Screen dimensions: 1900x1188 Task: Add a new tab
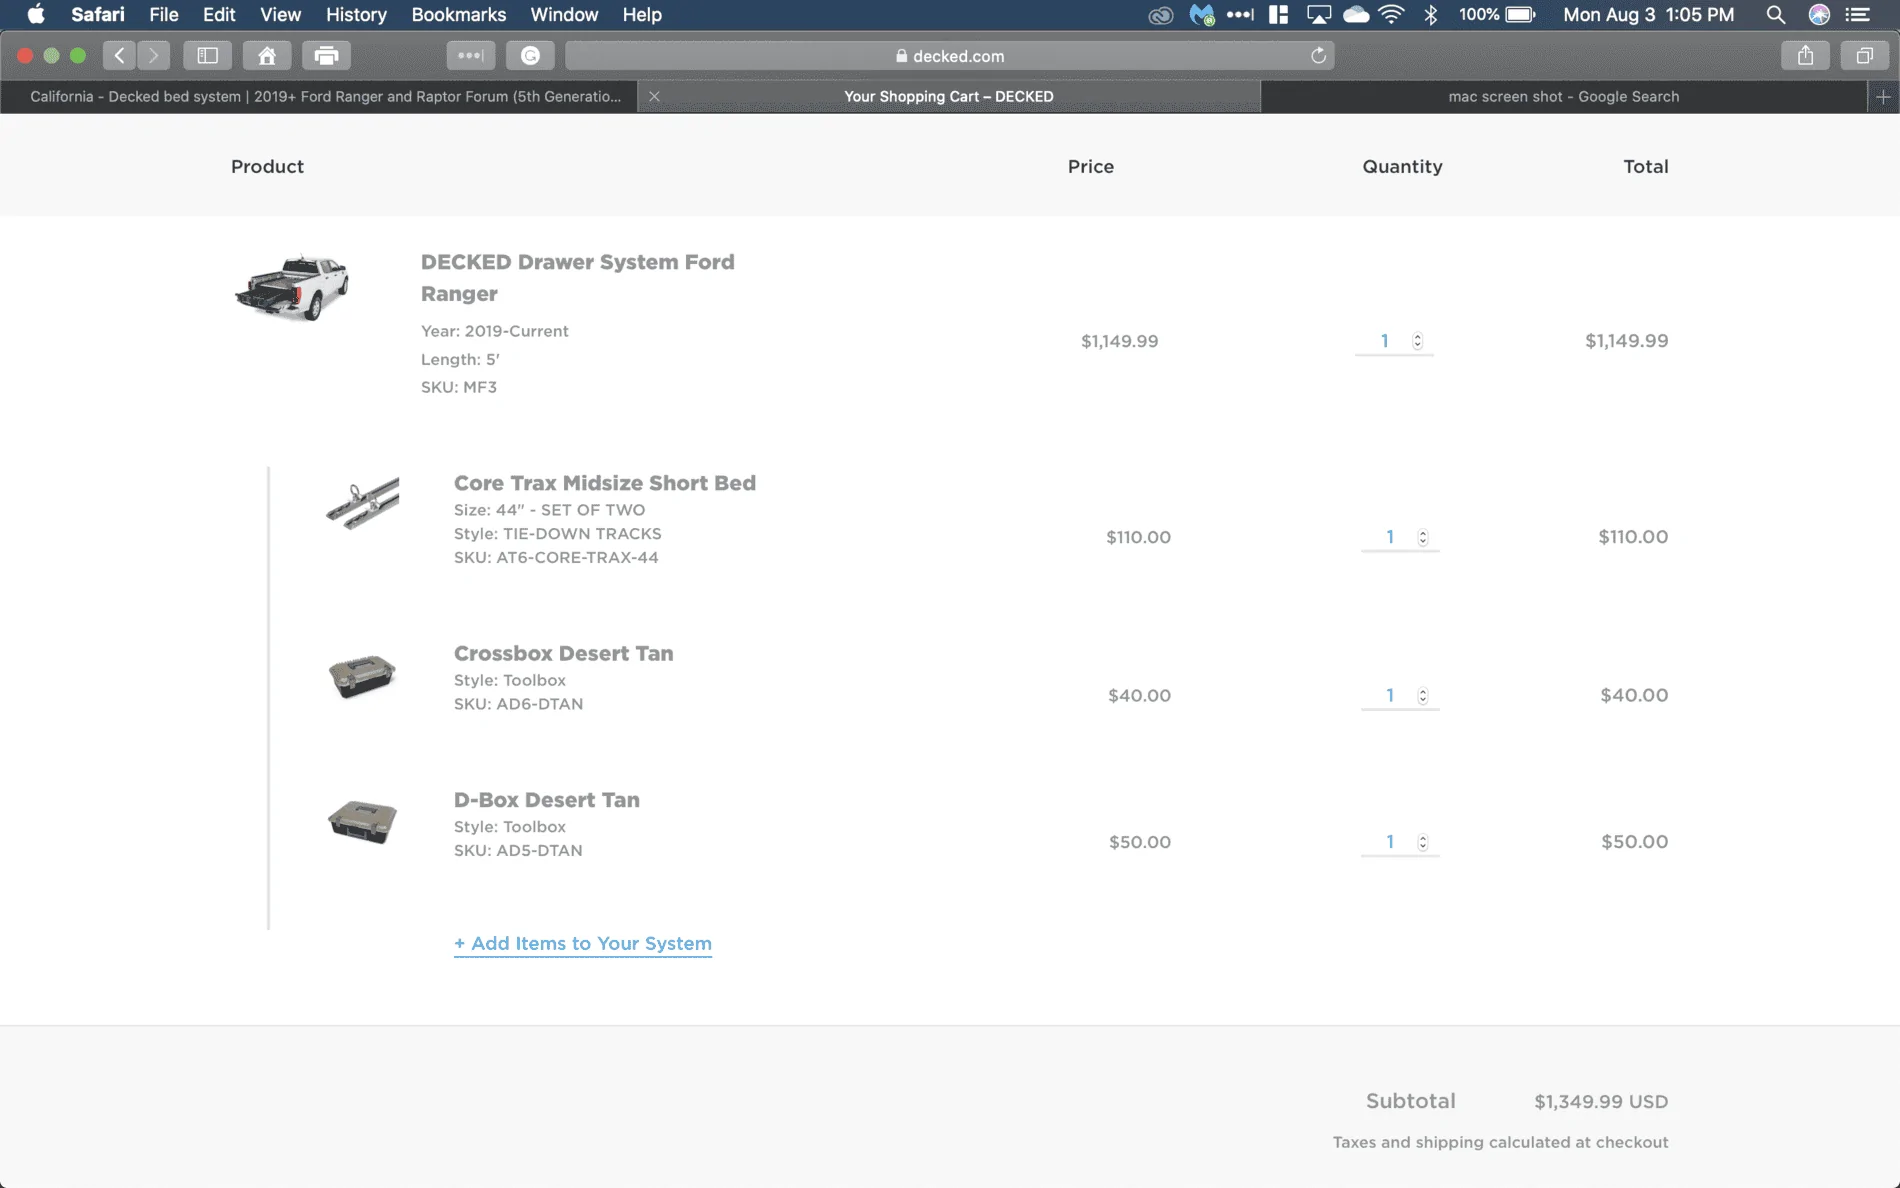click(1883, 97)
